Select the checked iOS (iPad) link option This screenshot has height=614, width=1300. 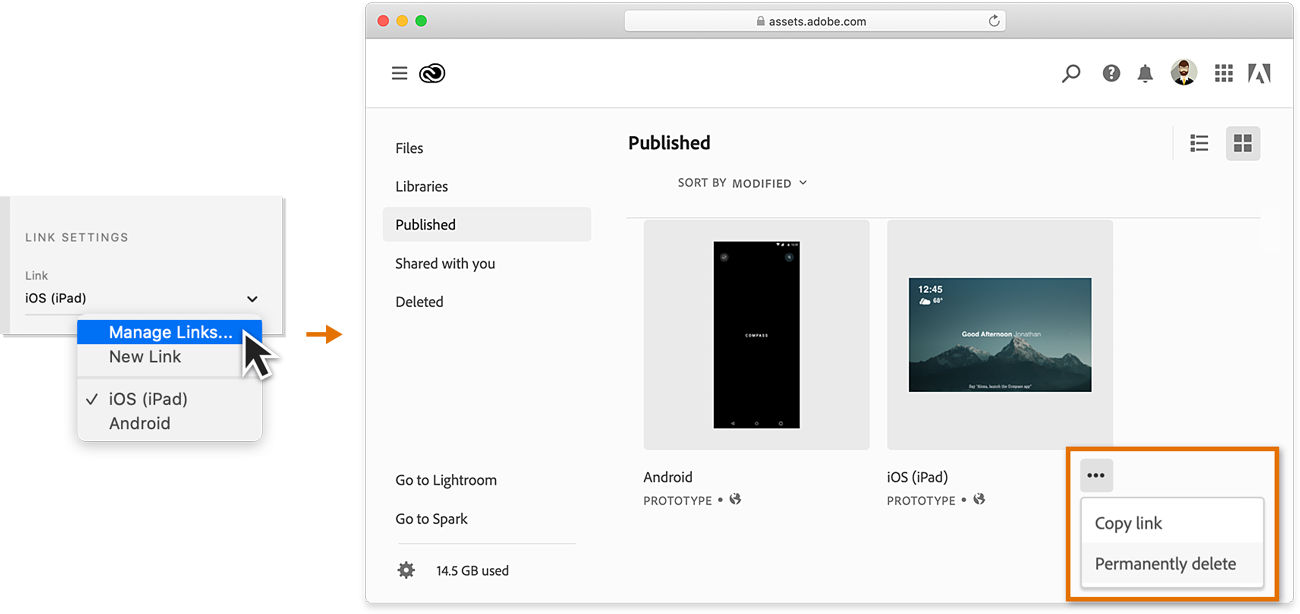(148, 398)
